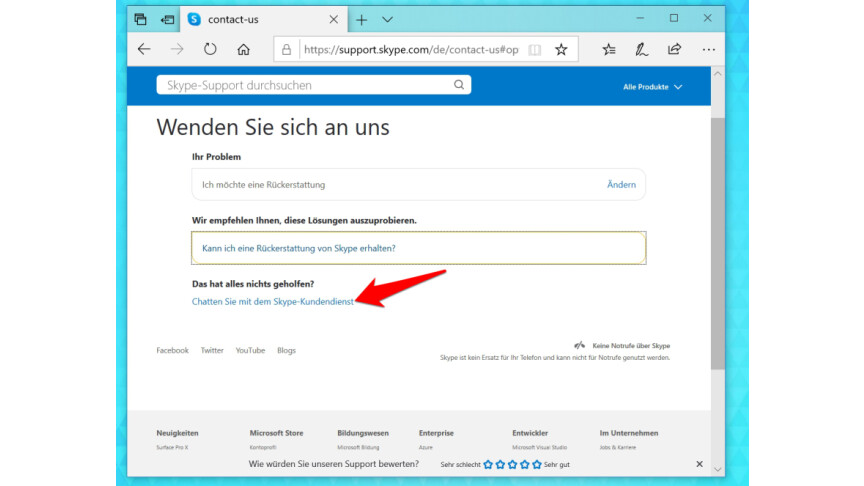The image size is (864, 486).
Task: Click the Azure footer link
Action: click(x=426, y=447)
